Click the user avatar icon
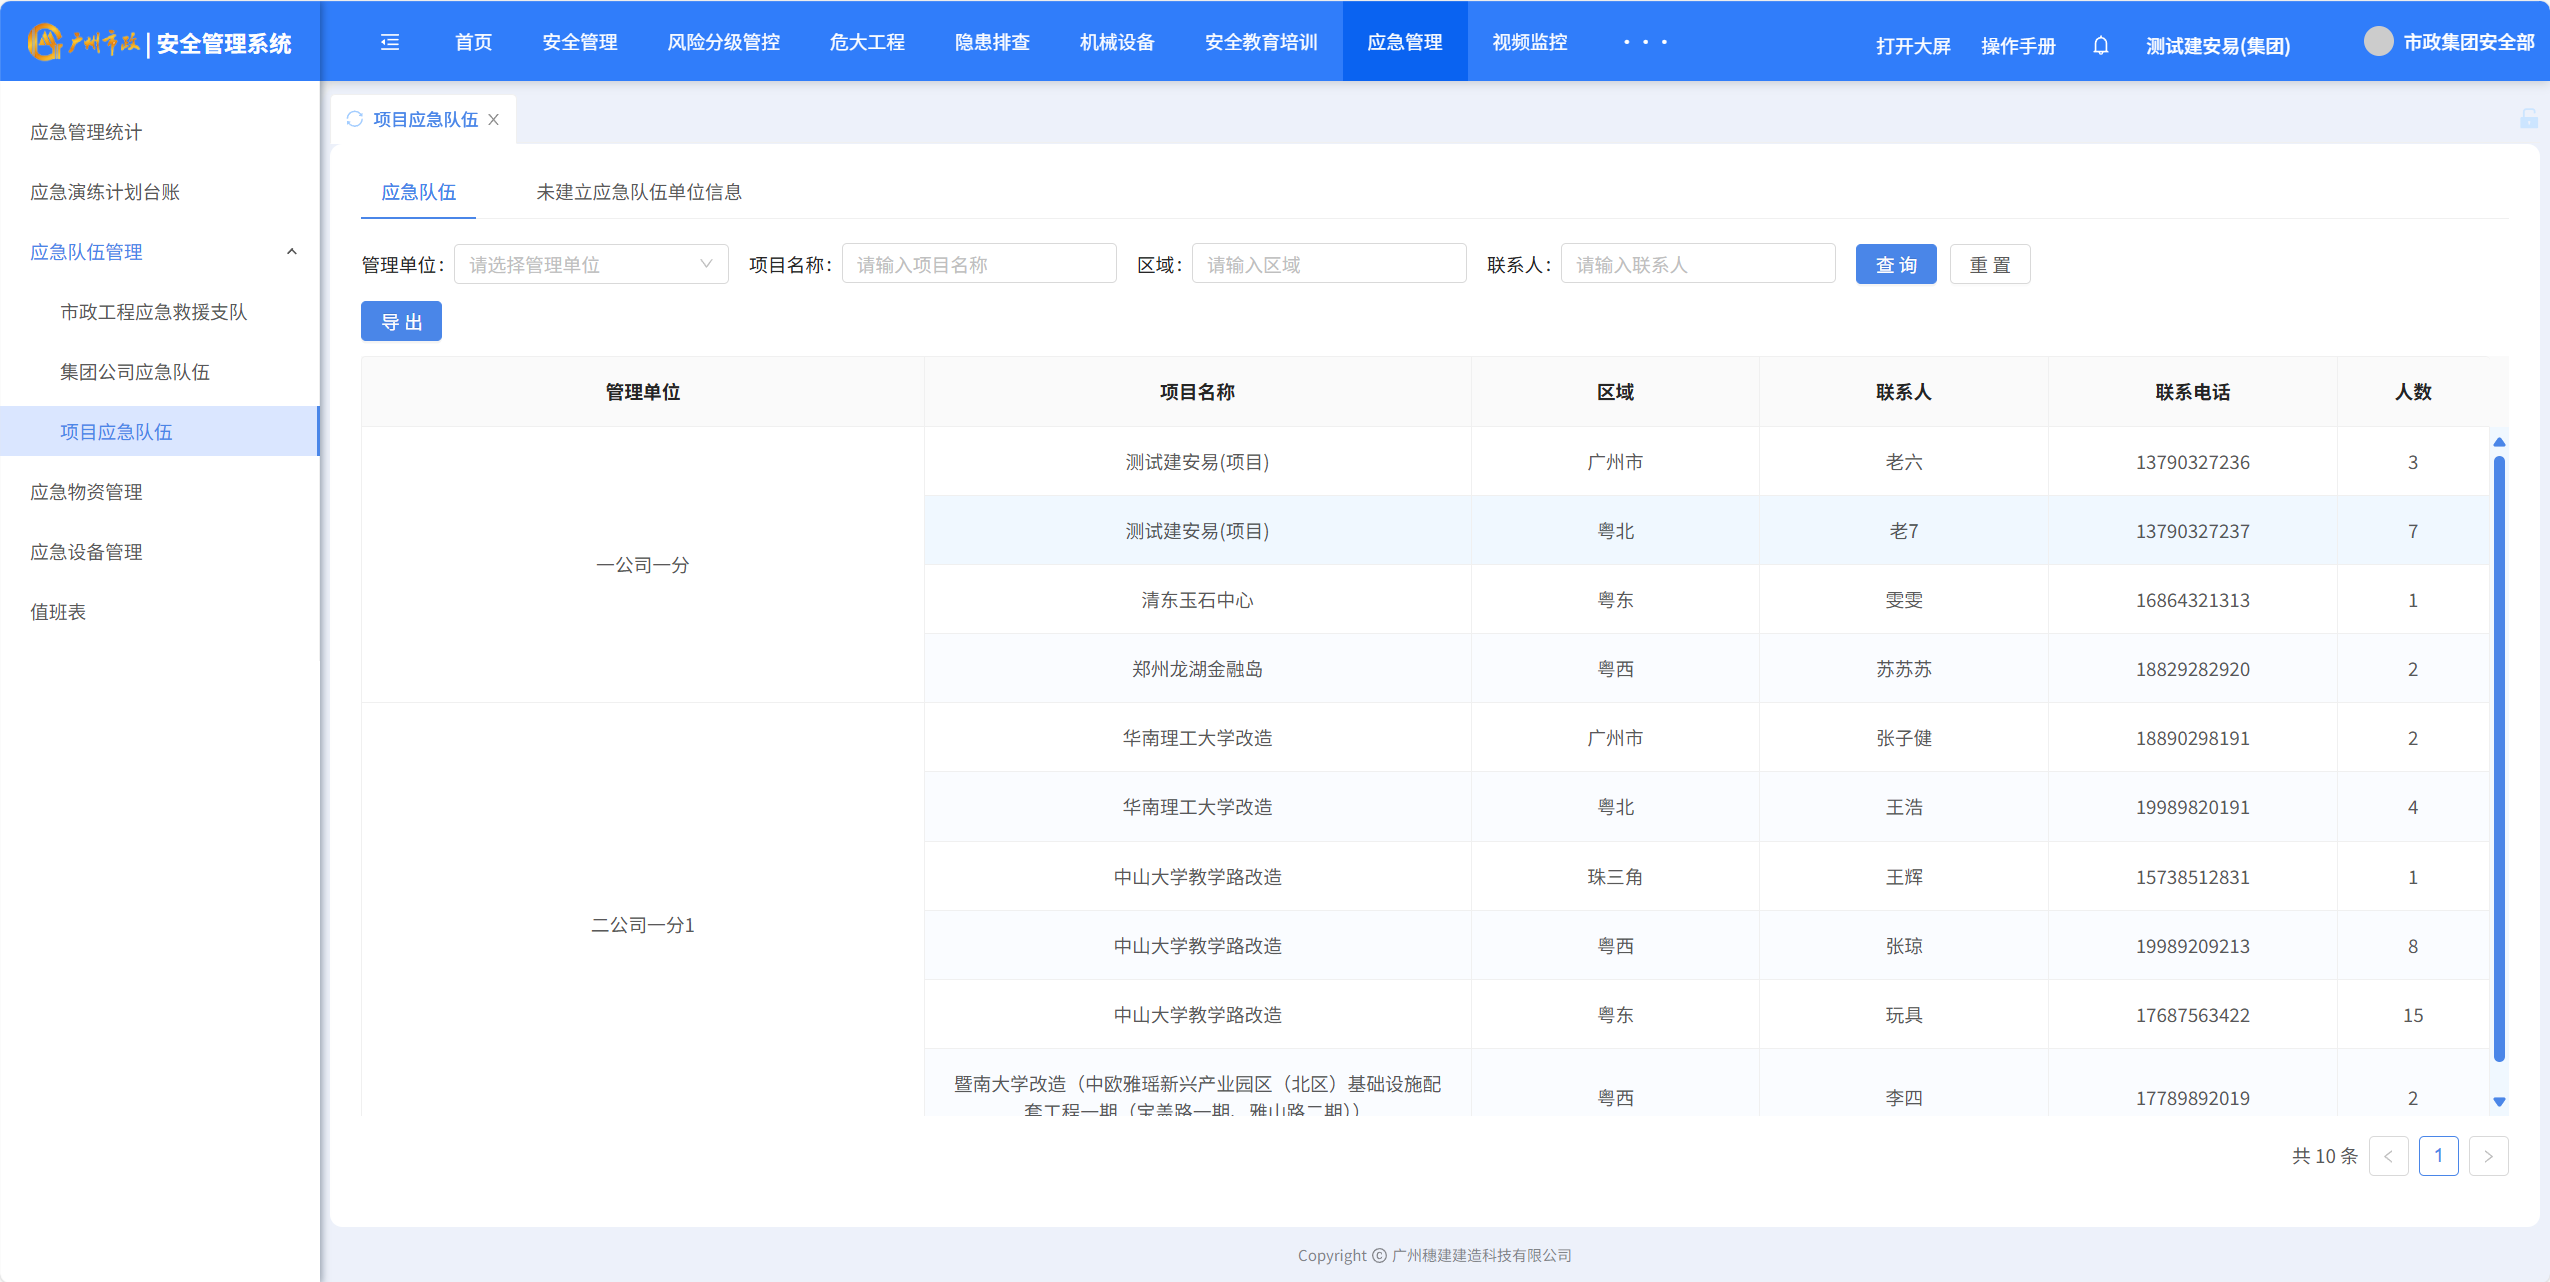 pyautogui.click(x=2377, y=41)
